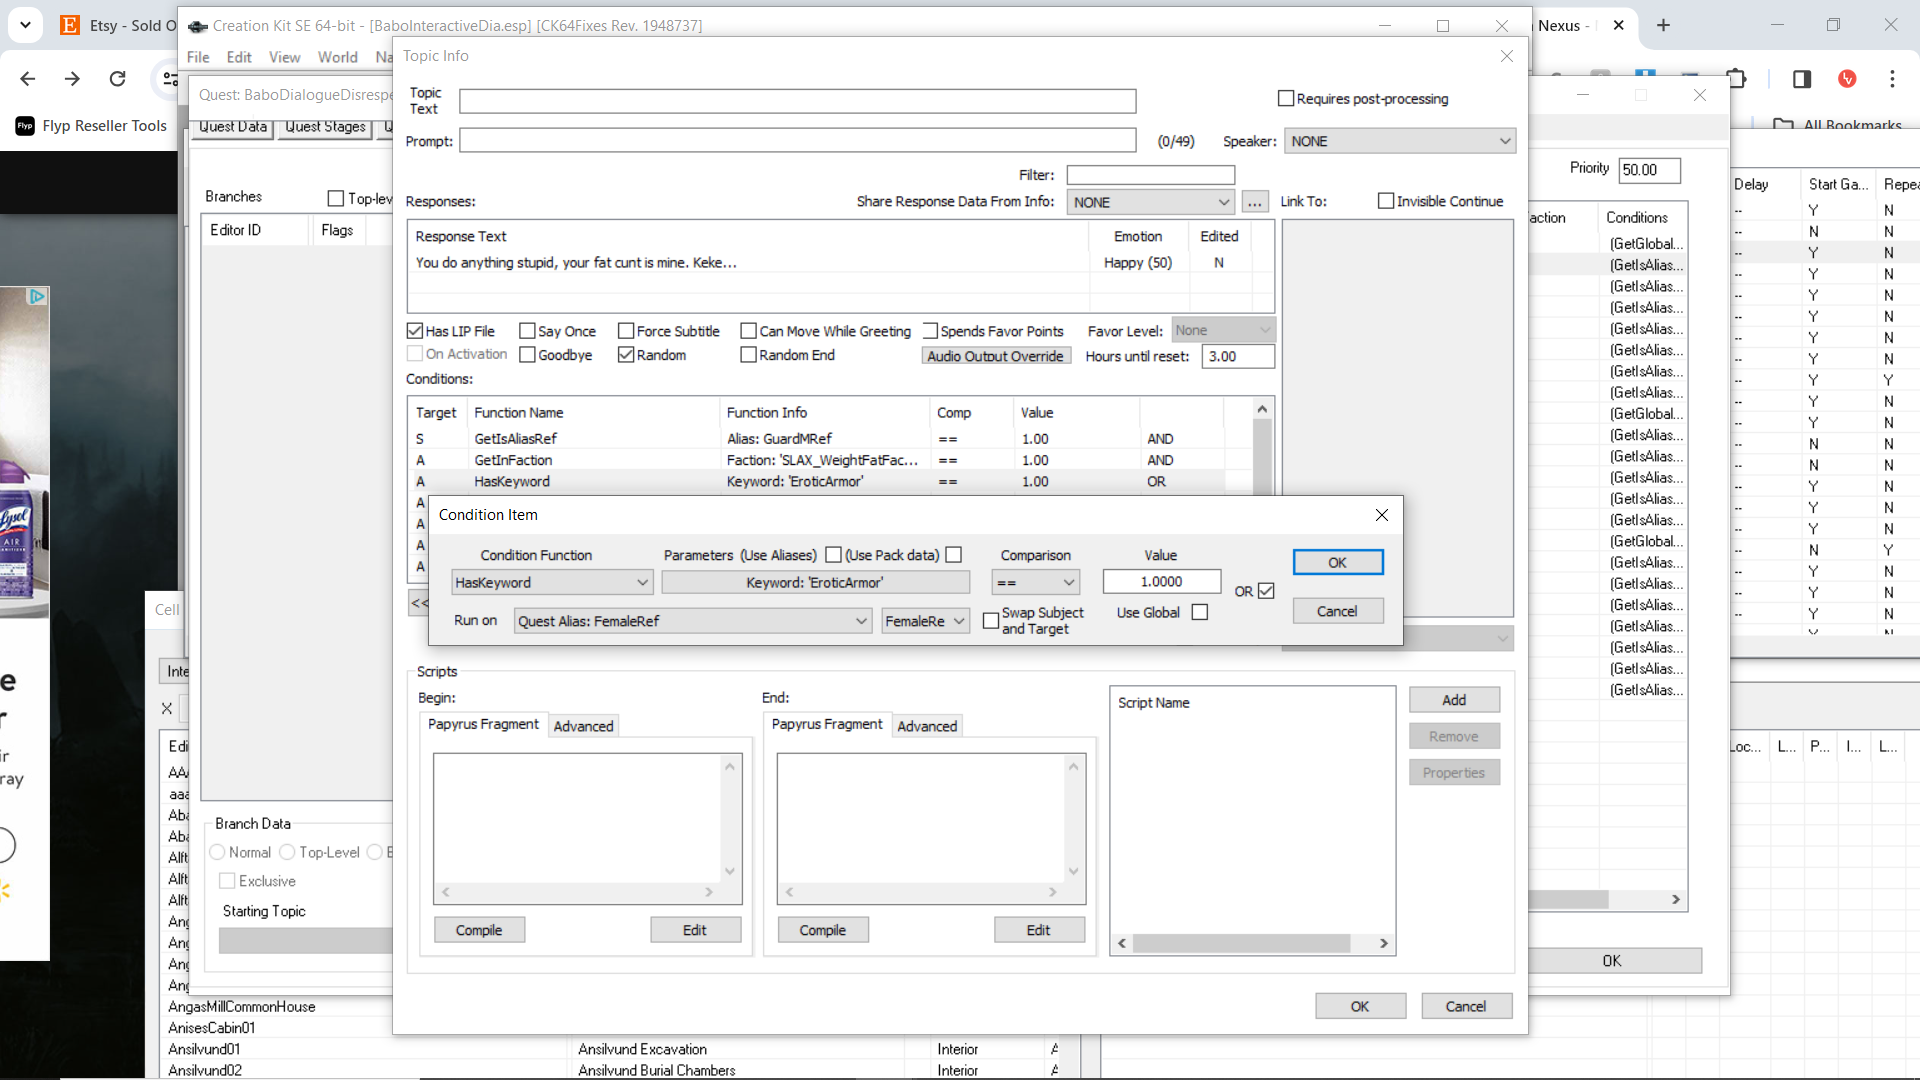Image resolution: width=1920 pixels, height=1080 pixels.
Task: Toggle browser side panel icon
Action: 1802,79
